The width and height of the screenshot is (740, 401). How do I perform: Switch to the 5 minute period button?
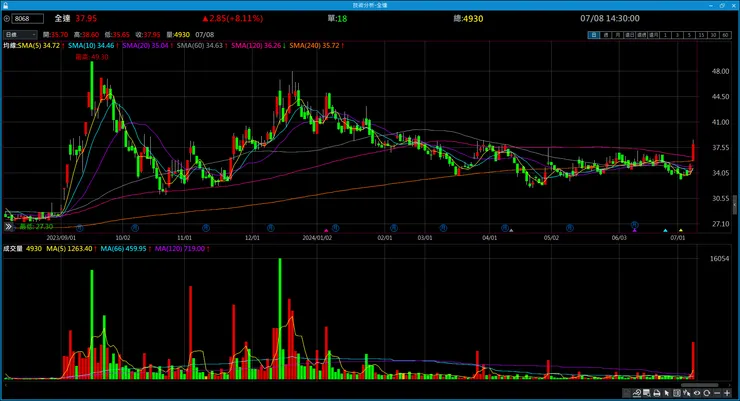(689, 35)
